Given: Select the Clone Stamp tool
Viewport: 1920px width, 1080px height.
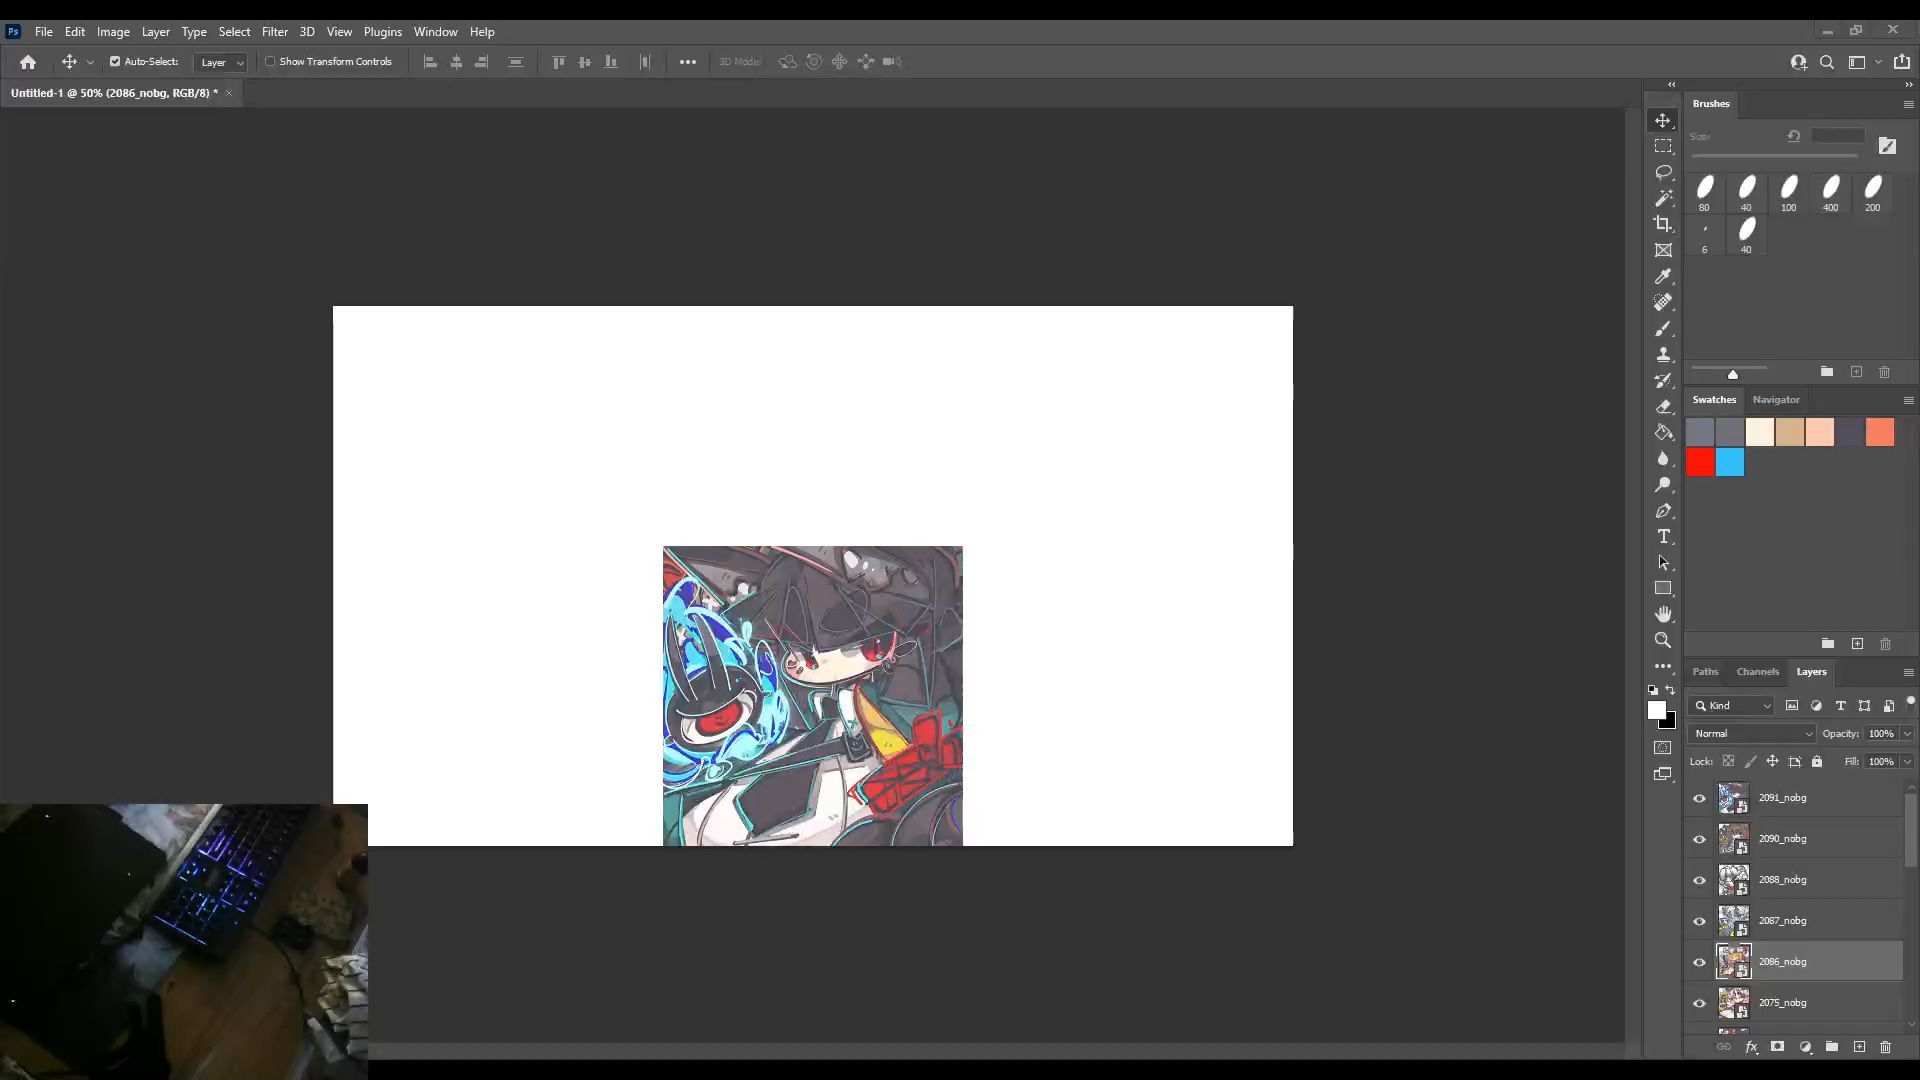Looking at the screenshot, I should (1663, 354).
